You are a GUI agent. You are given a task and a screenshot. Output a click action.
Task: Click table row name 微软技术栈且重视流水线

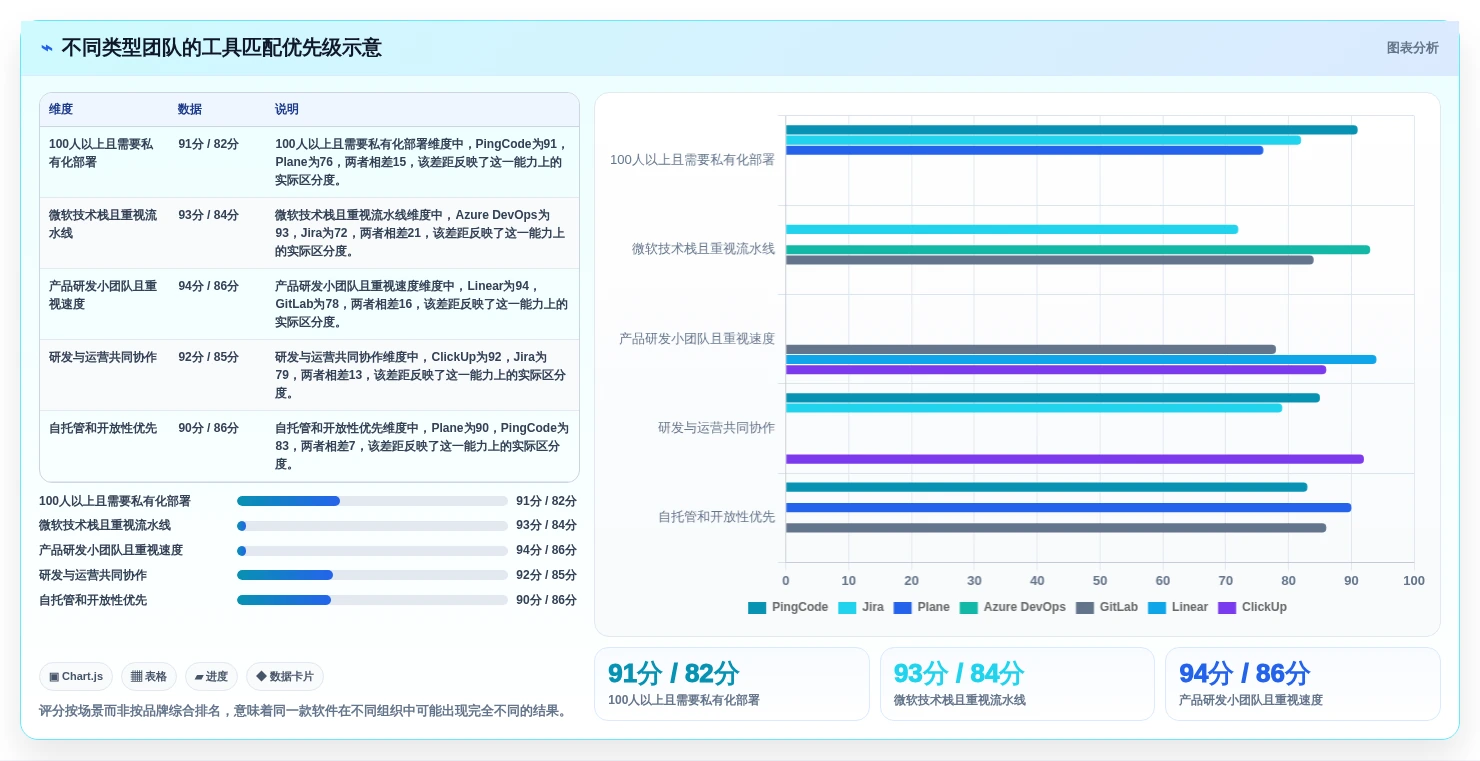(x=103, y=224)
